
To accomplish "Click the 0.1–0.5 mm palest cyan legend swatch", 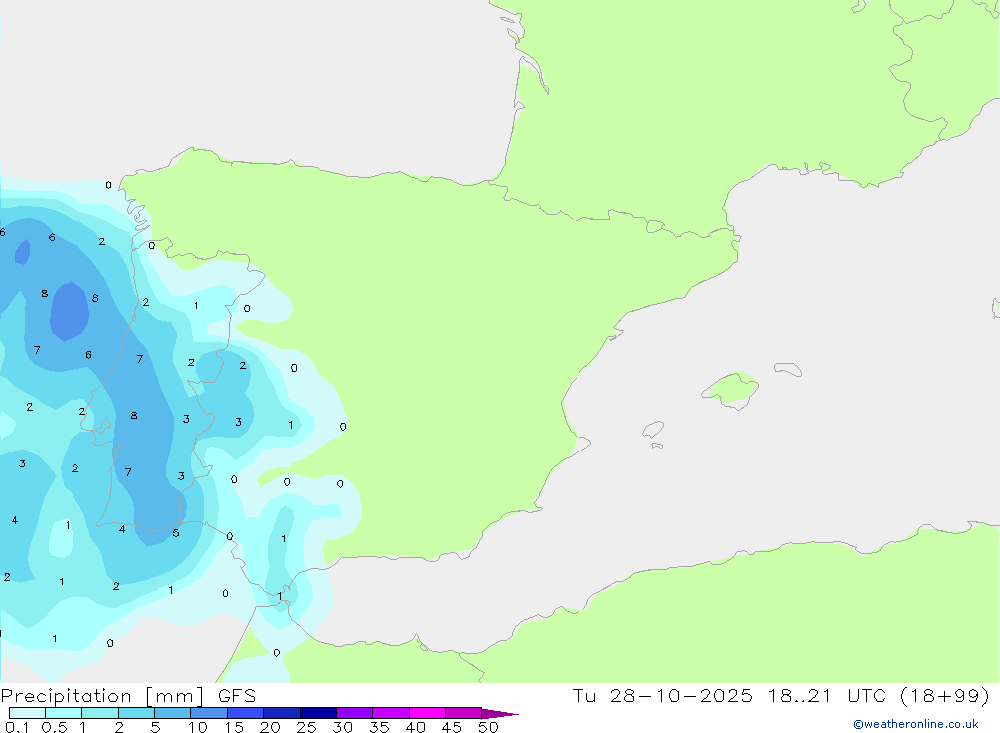I will [27, 713].
